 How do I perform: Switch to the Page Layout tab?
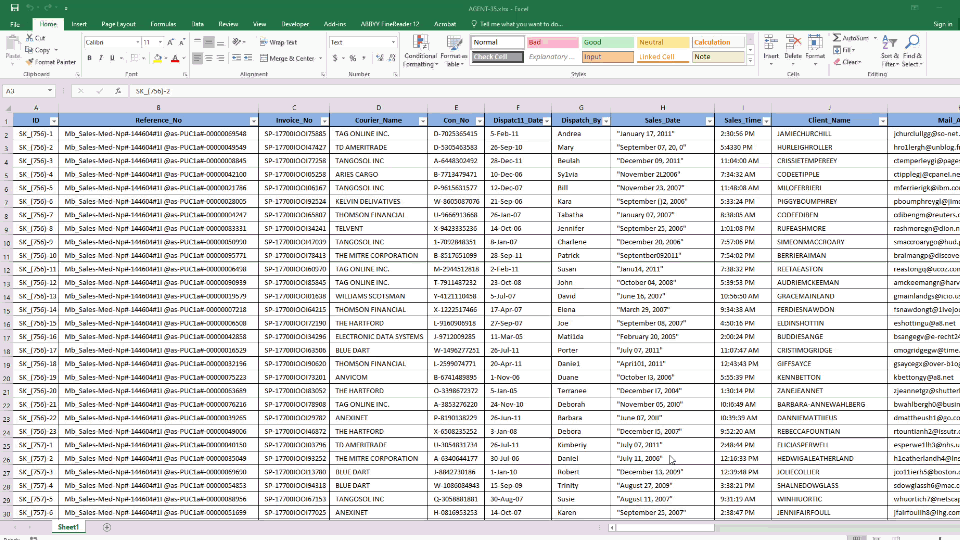point(118,24)
